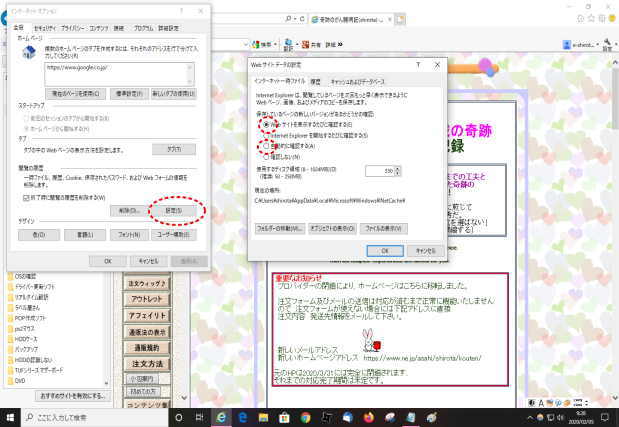The height and width of the screenshot is (427, 619).
Task: Open the 履歴 tab in Webサイトデータの設定
Action: tap(315, 82)
